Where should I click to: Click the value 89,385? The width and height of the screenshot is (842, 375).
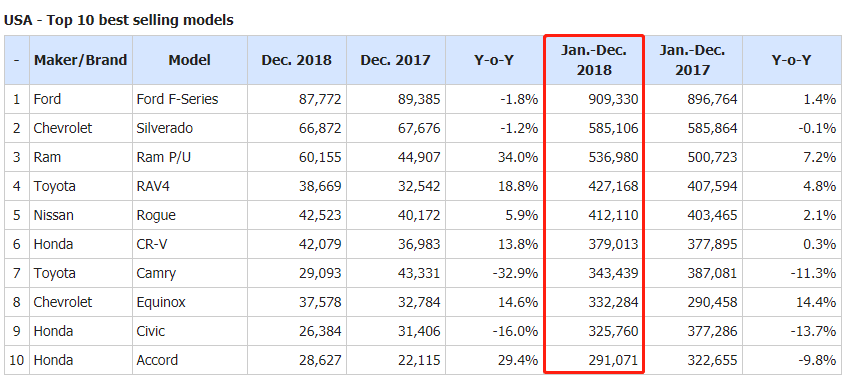click(x=418, y=99)
